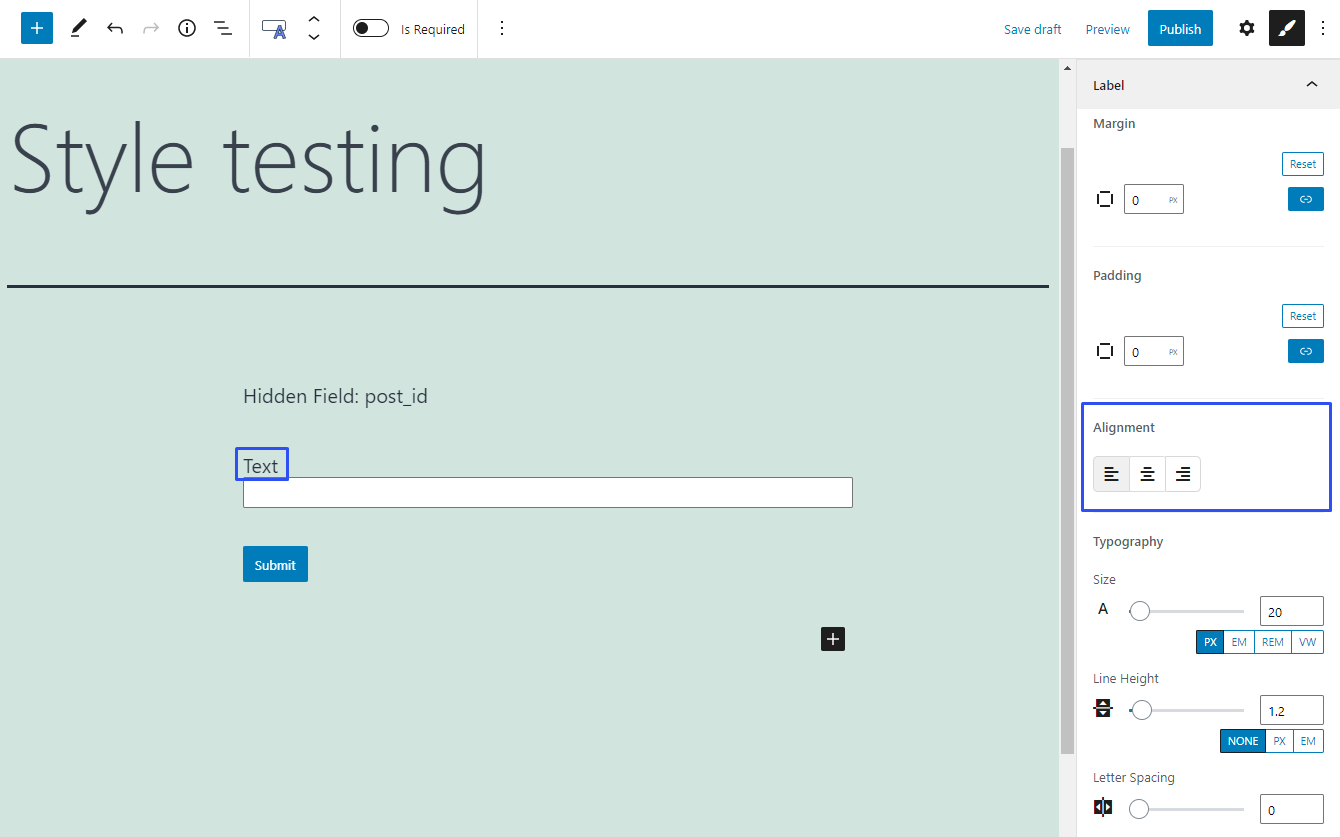The width and height of the screenshot is (1340, 837).
Task: Set line height unit to PX
Action: click(x=1279, y=740)
